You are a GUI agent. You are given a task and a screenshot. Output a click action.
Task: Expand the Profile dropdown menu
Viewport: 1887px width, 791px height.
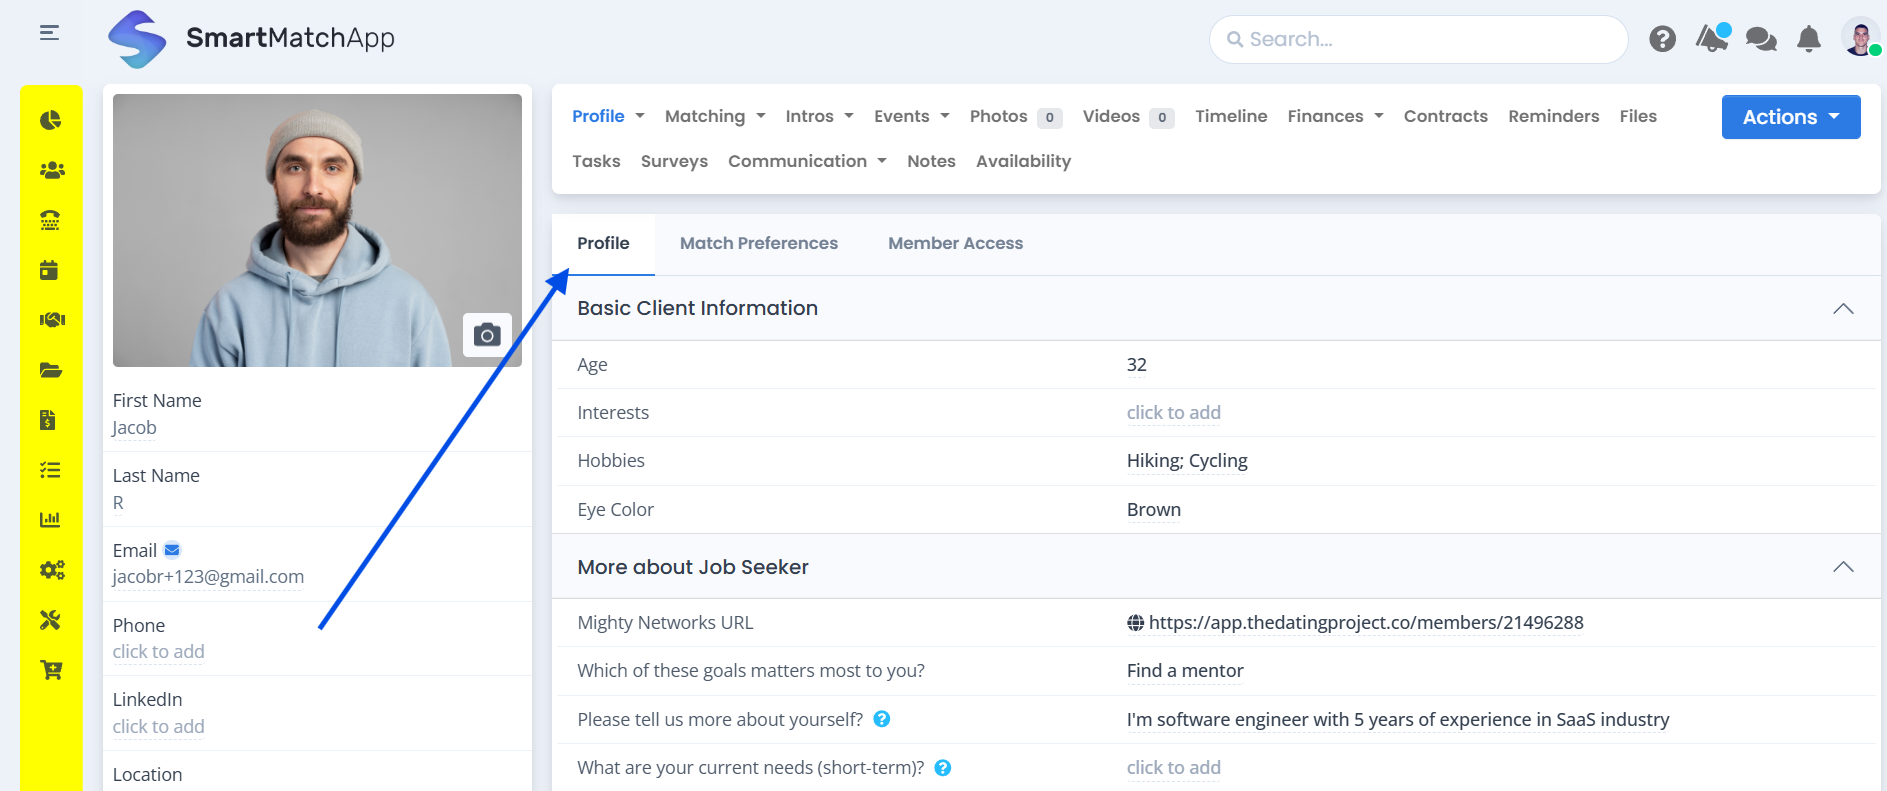[608, 116]
